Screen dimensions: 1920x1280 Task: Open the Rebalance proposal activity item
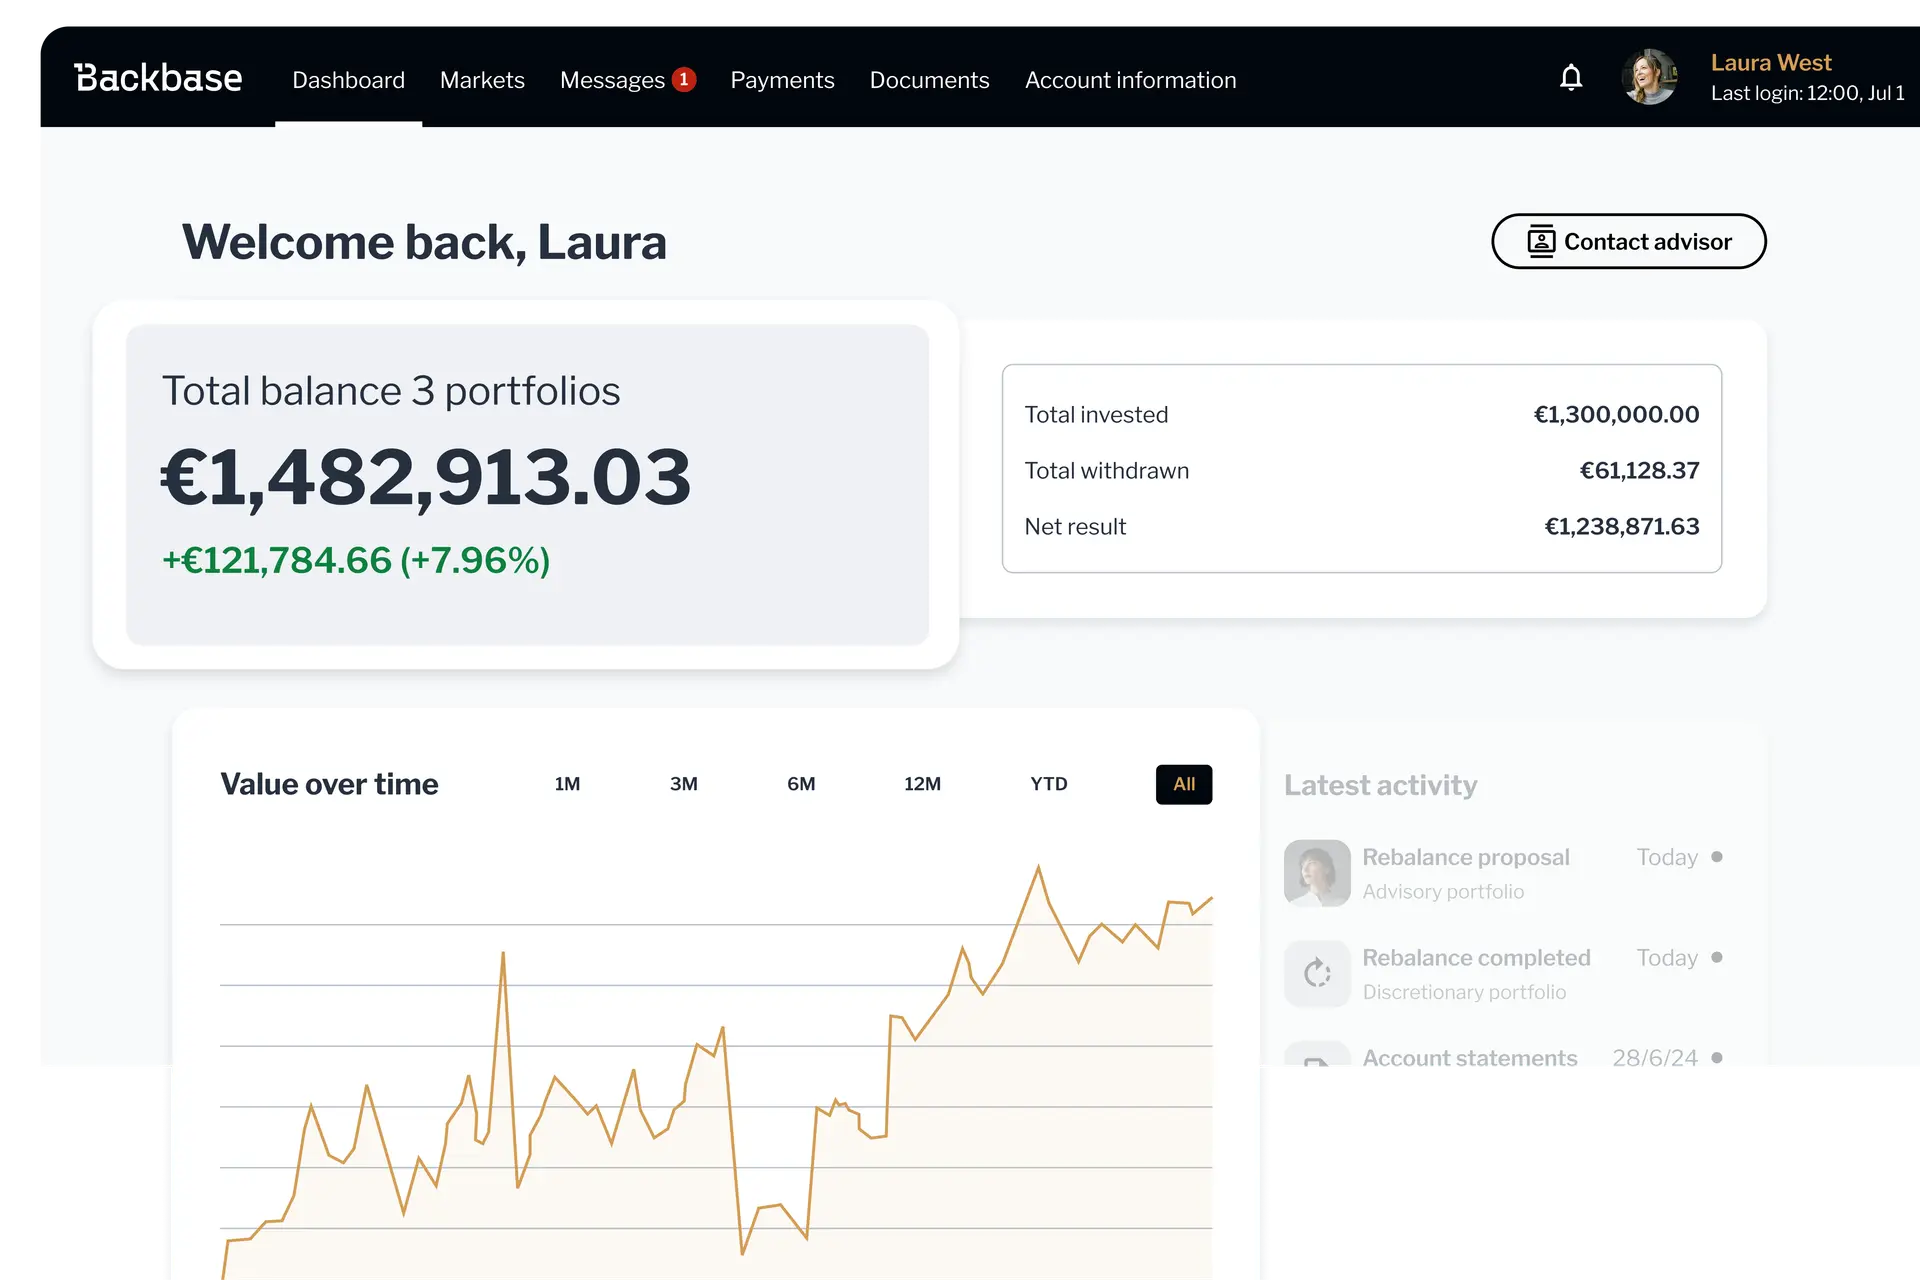pyautogui.click(x=1466, y=858)
